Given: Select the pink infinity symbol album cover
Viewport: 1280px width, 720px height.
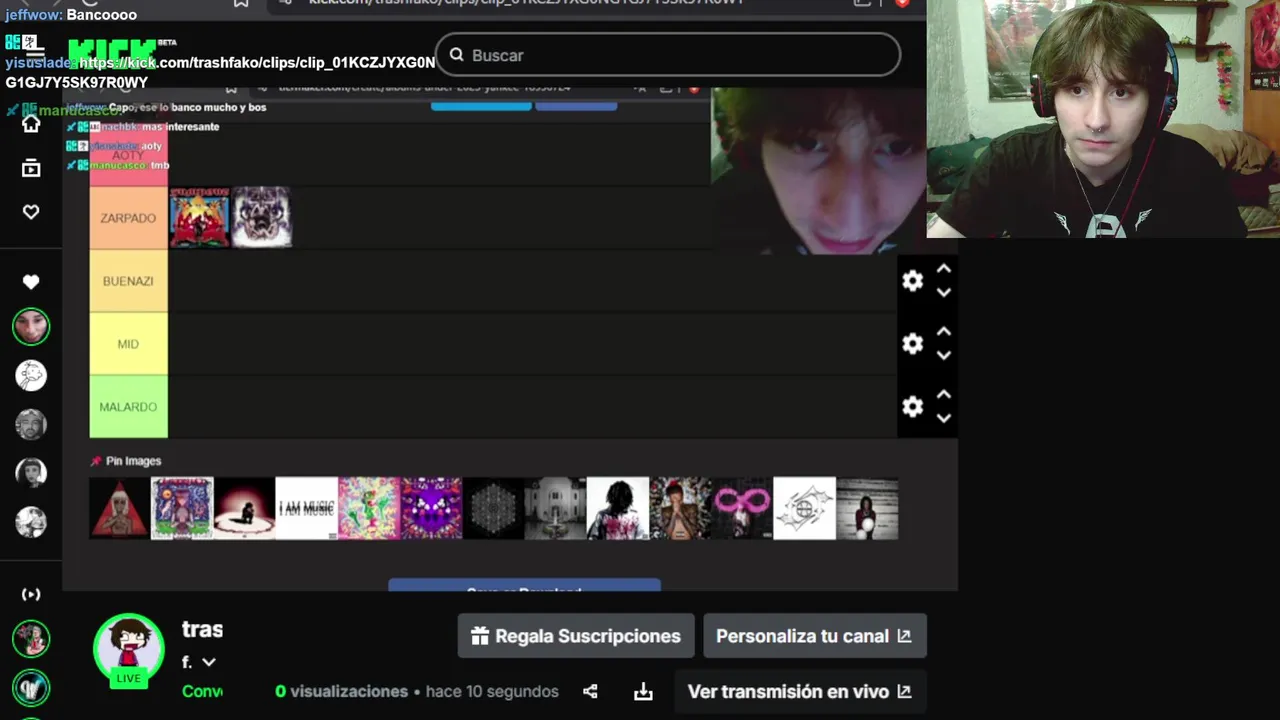Looking at the screenshot, I should click(x=742, y=509).
